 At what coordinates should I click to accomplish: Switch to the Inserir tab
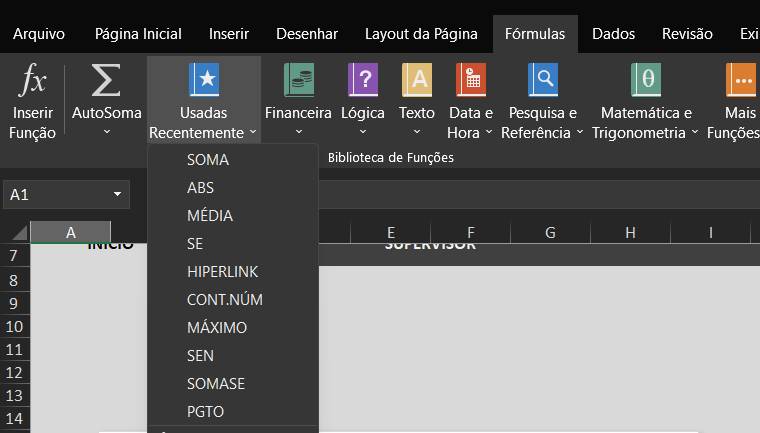tap(229, 34)
